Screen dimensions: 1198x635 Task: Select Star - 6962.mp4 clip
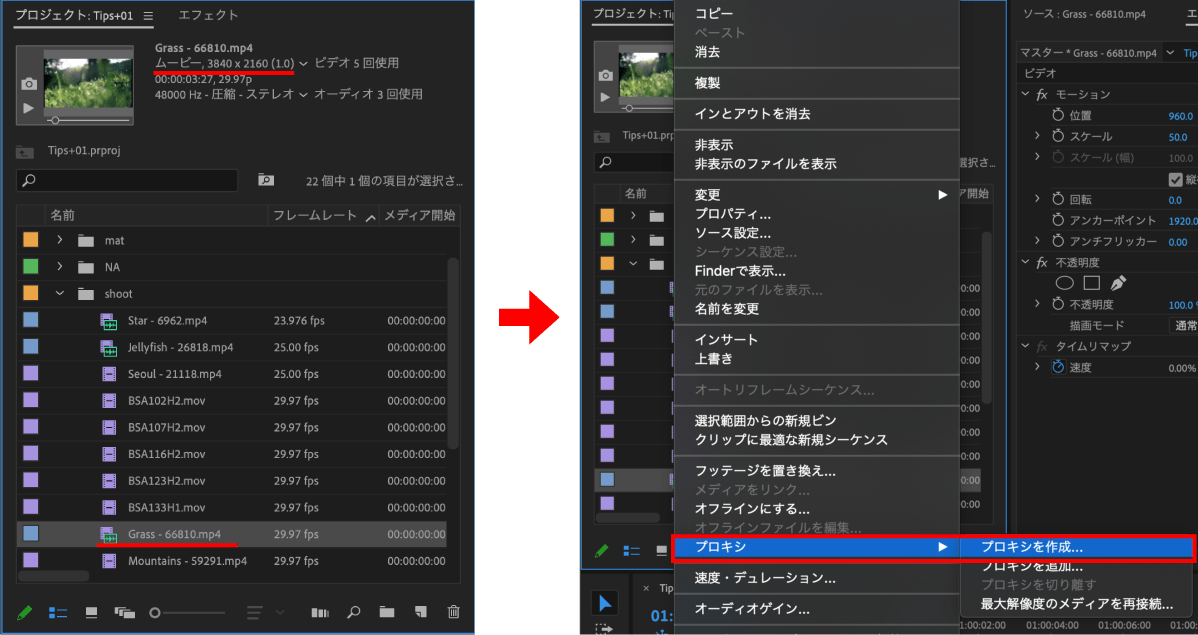click(x=167, y=320)
